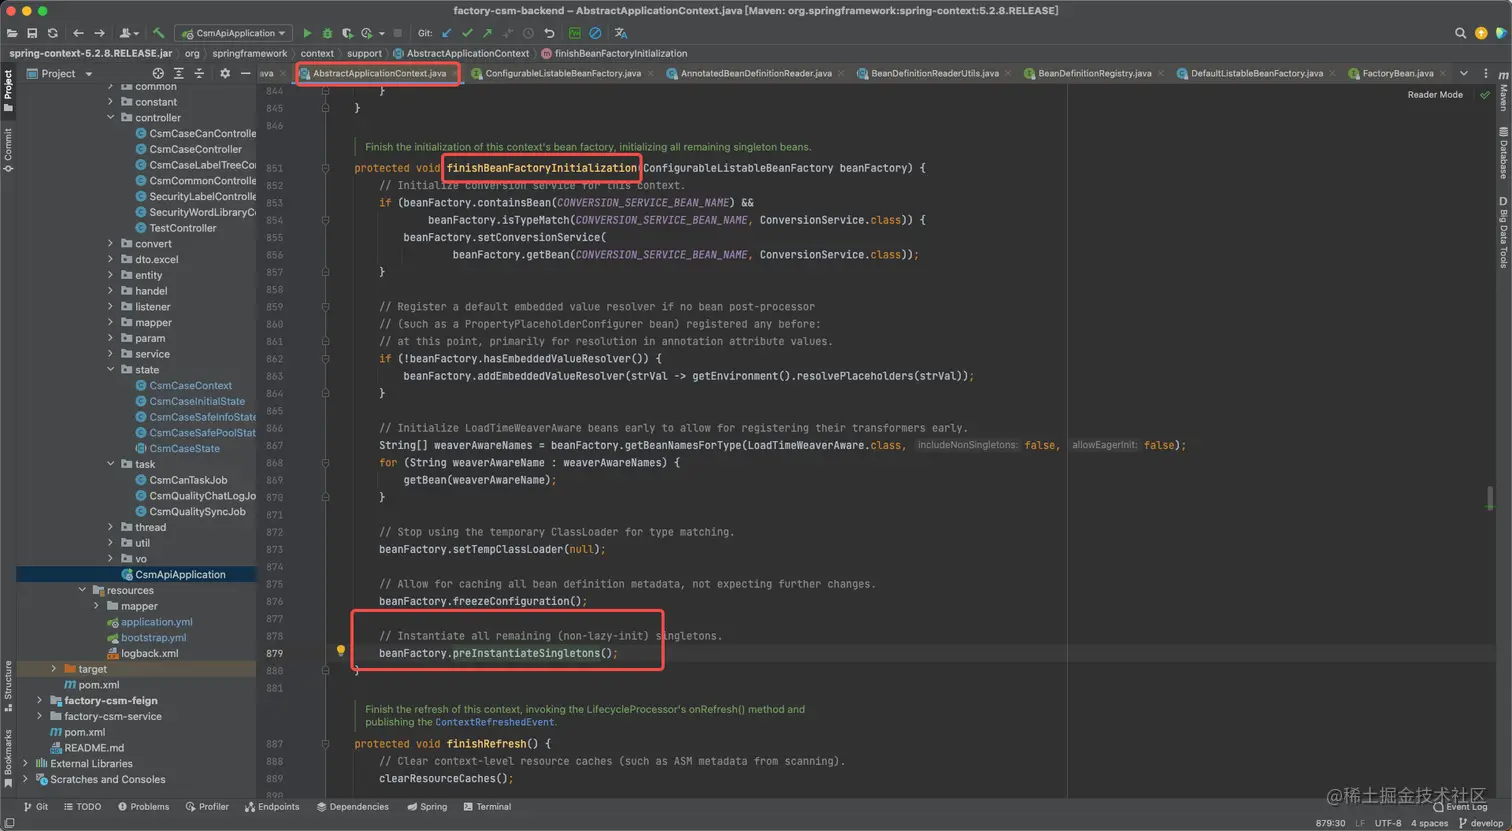The width and height of the screenshot is (1512, 831).
Task: Click the Reload from disk sync icon
Action: pyautogui.click(x=53, y=33)
